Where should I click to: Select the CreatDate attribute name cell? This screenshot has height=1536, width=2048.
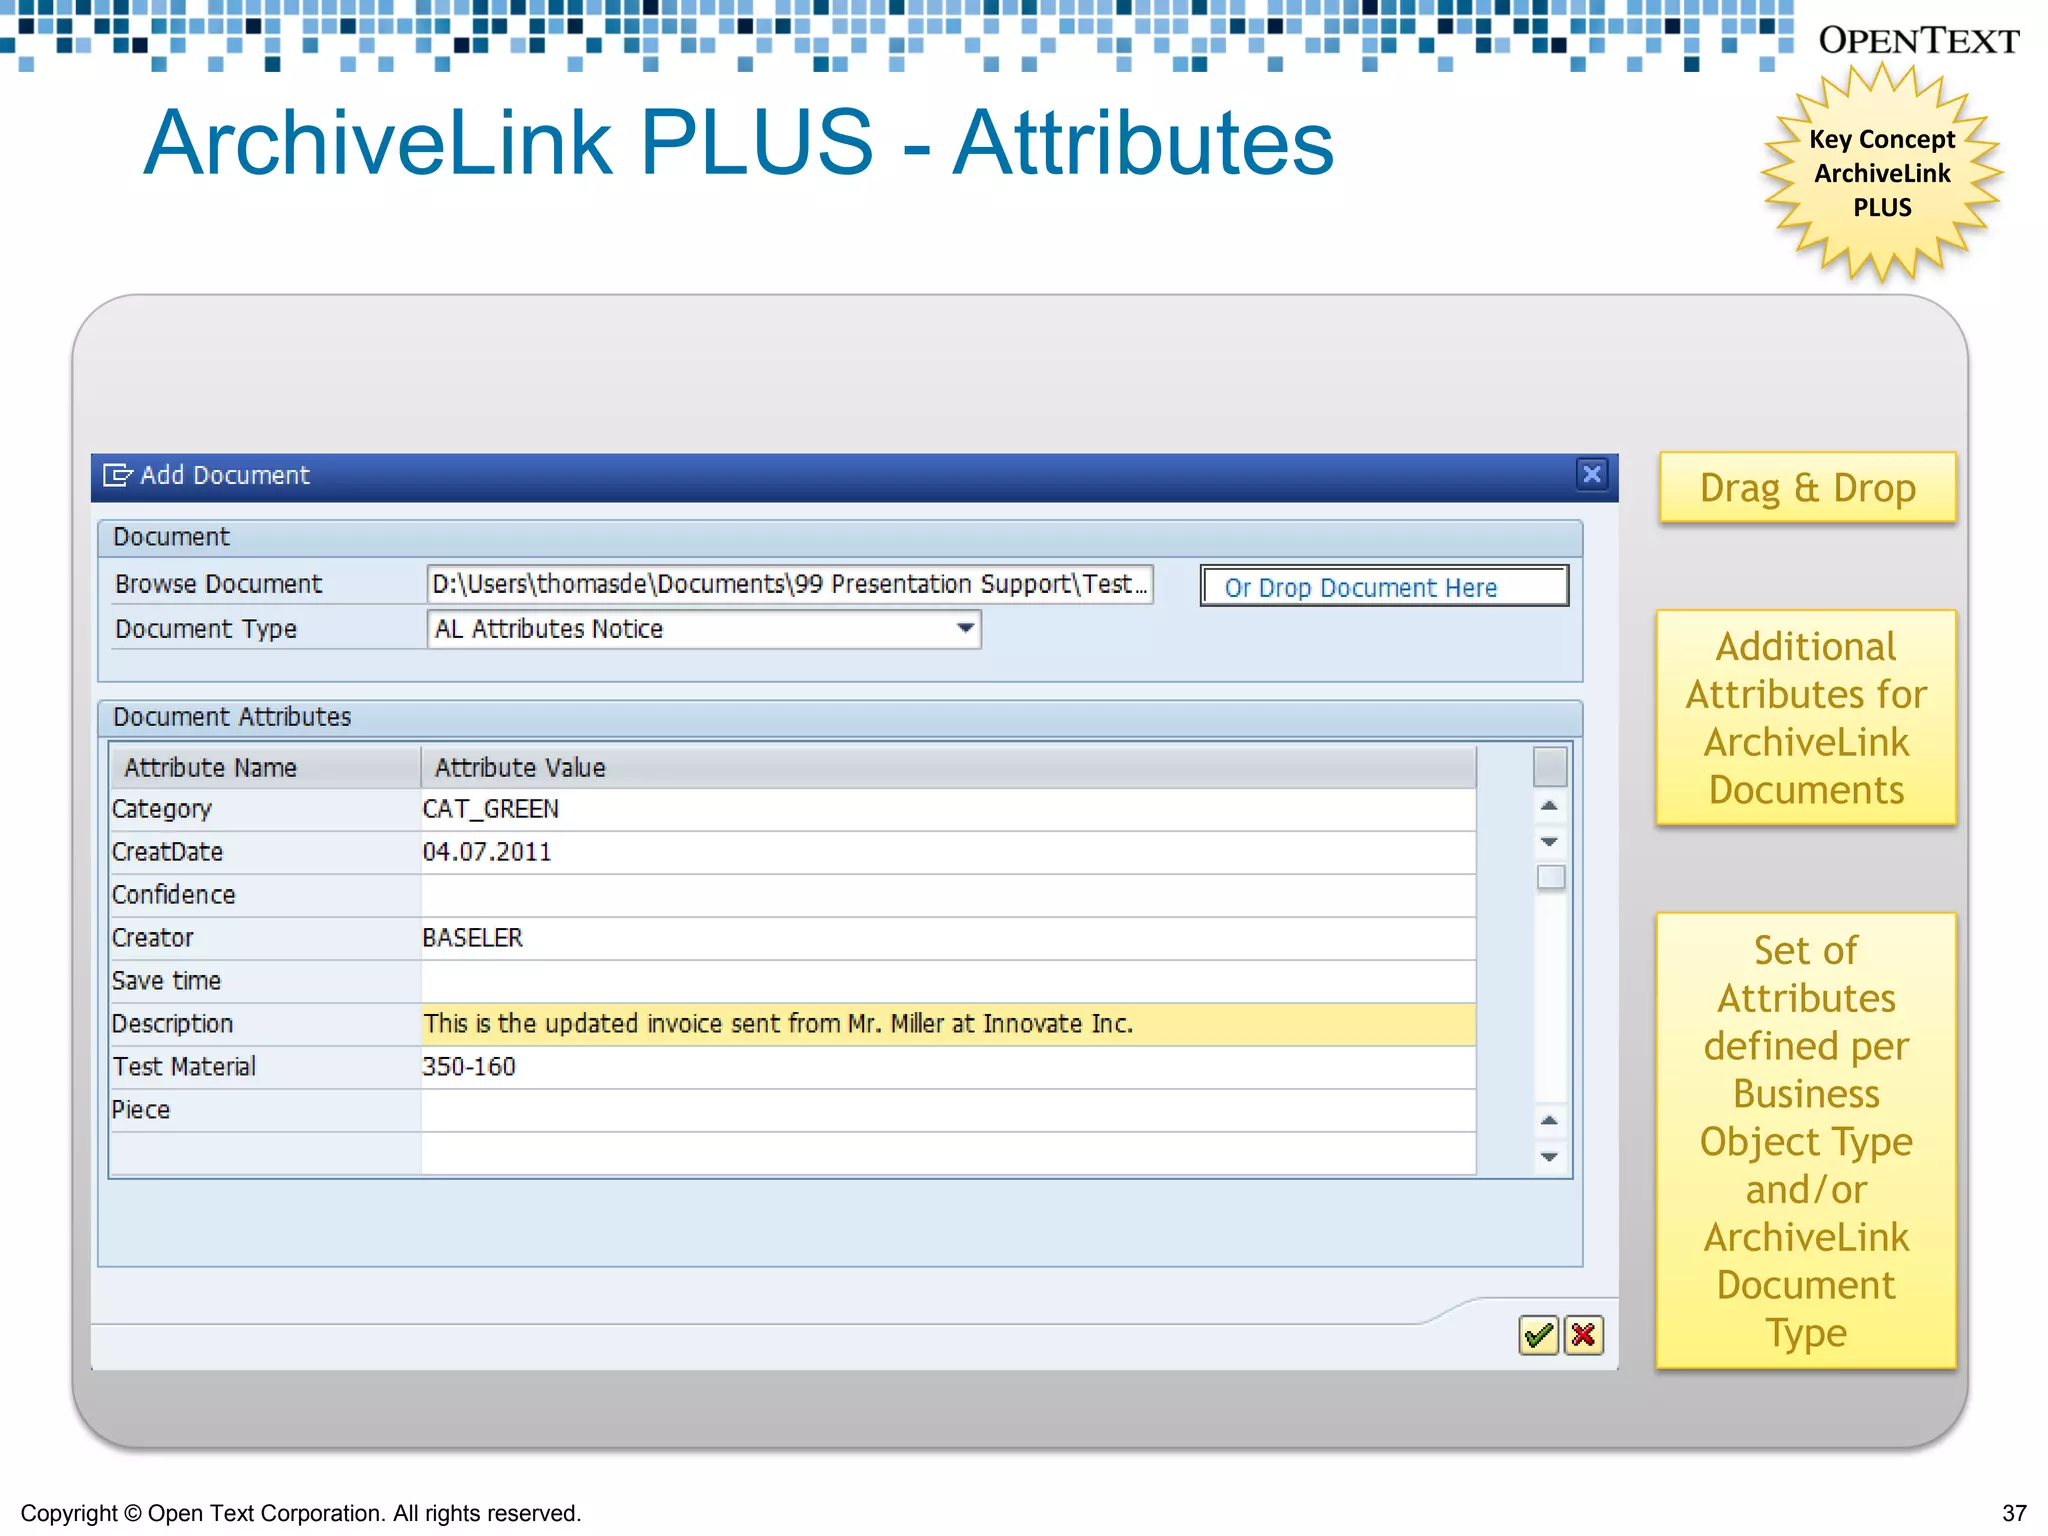coord(265,852)
